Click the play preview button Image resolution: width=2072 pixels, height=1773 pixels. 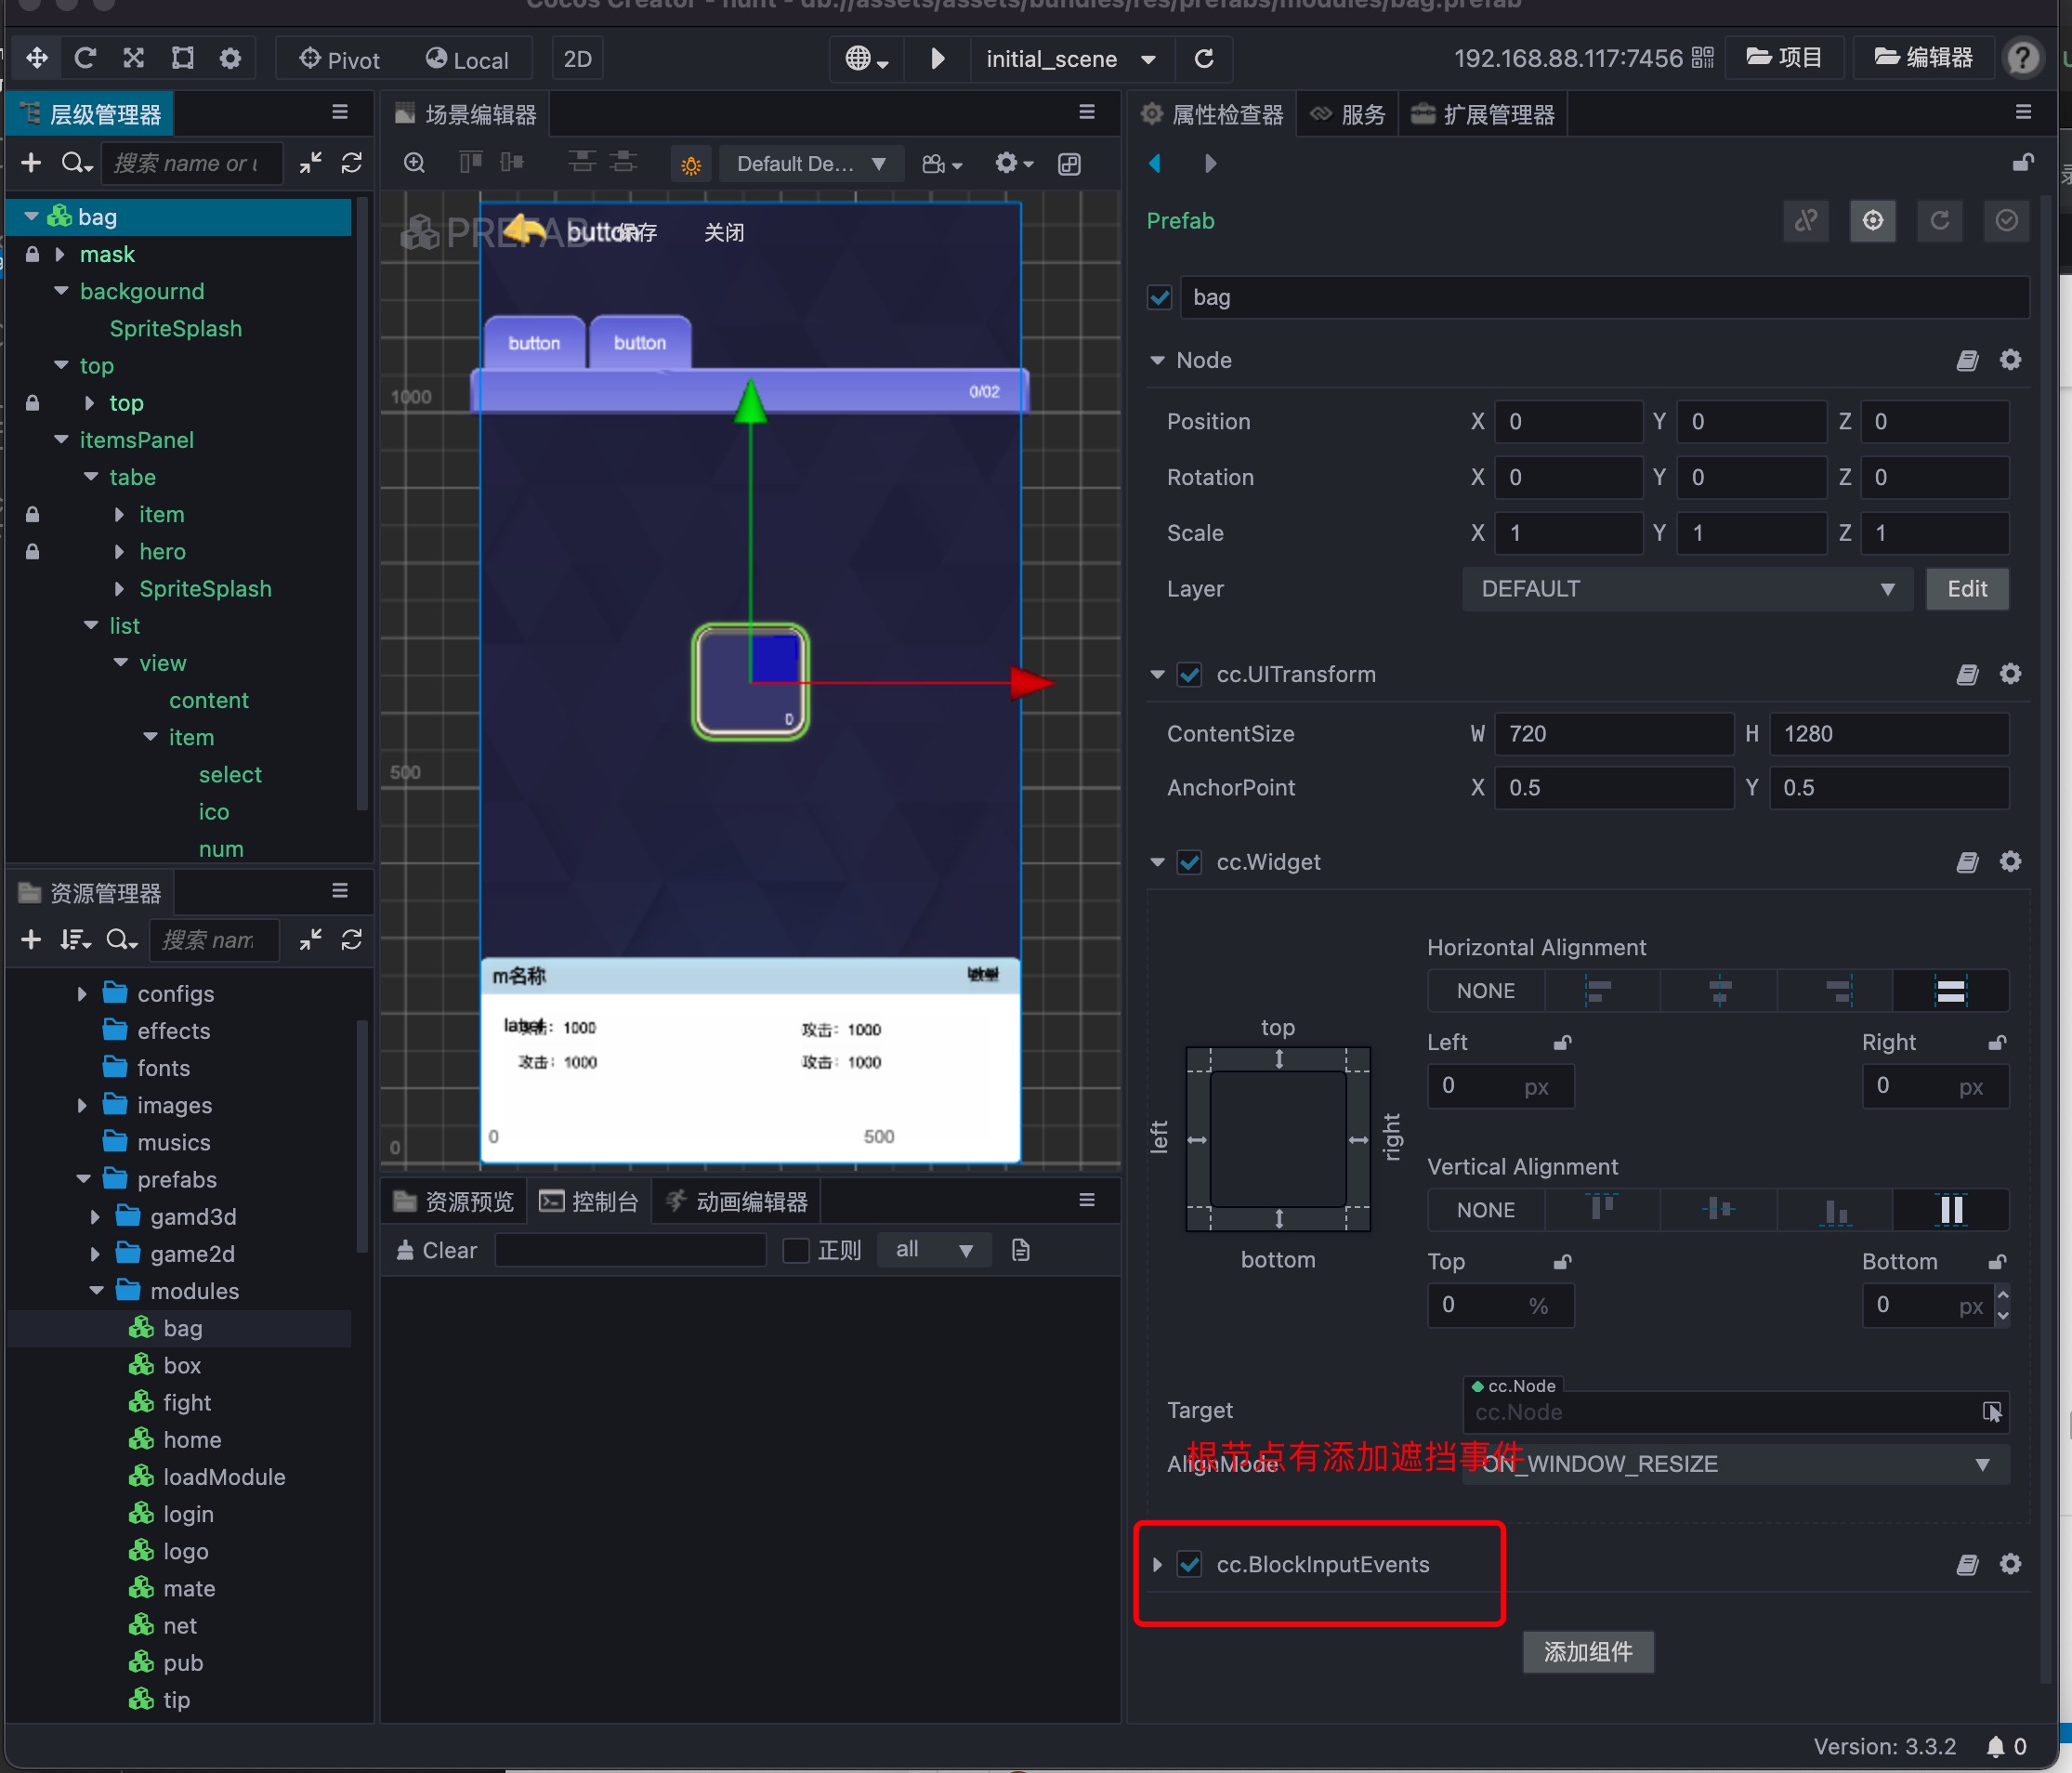click(x=937, y=59)
